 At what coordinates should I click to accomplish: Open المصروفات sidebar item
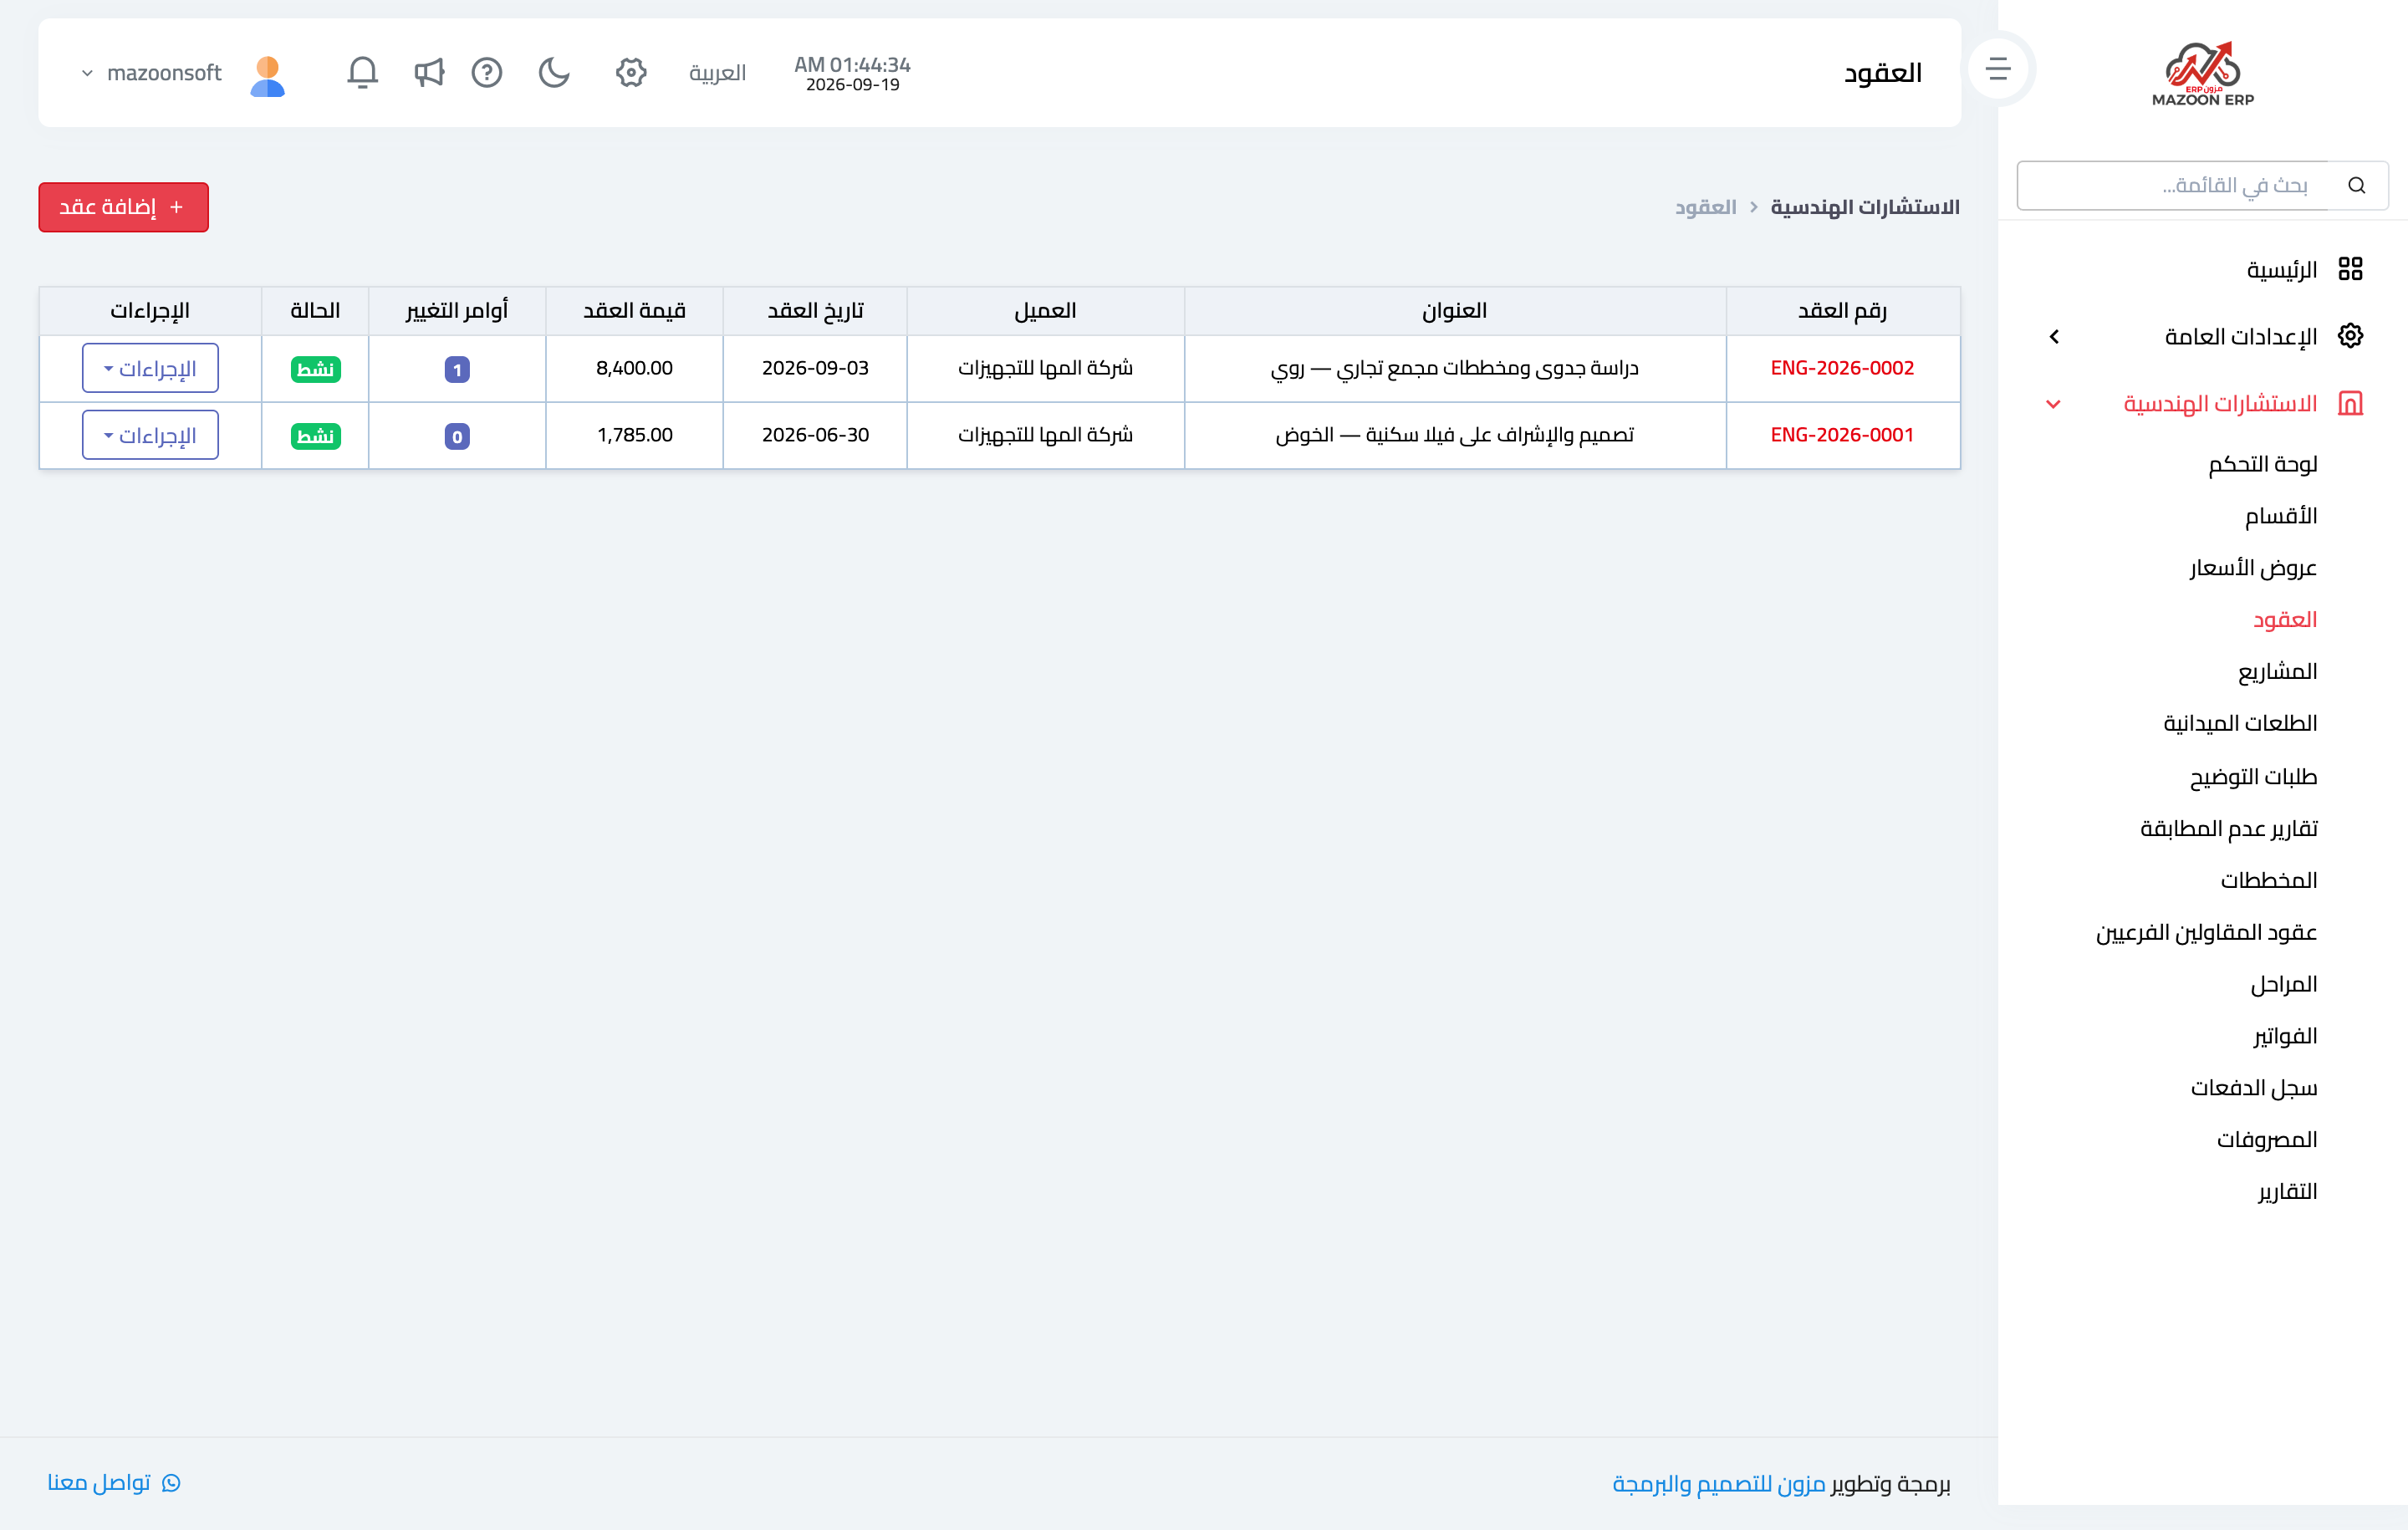tap(2267, 1140)
